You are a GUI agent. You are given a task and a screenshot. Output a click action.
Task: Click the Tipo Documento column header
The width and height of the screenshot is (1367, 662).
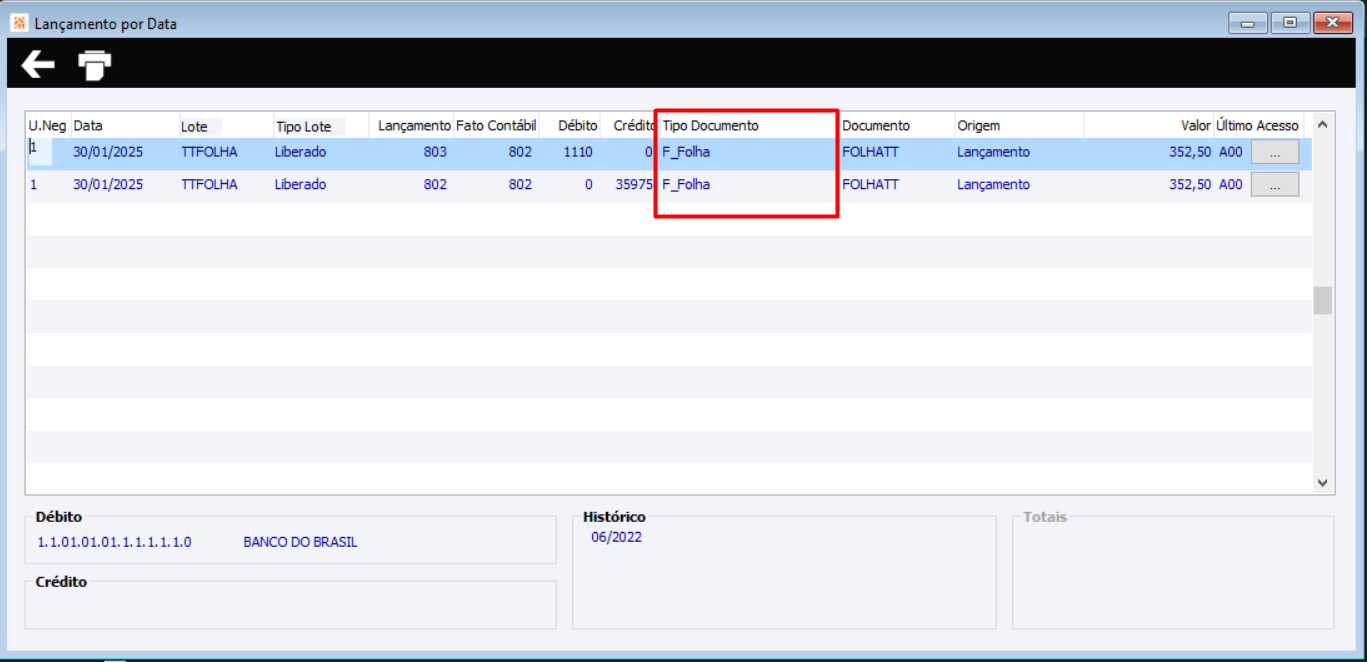(711, 126)
